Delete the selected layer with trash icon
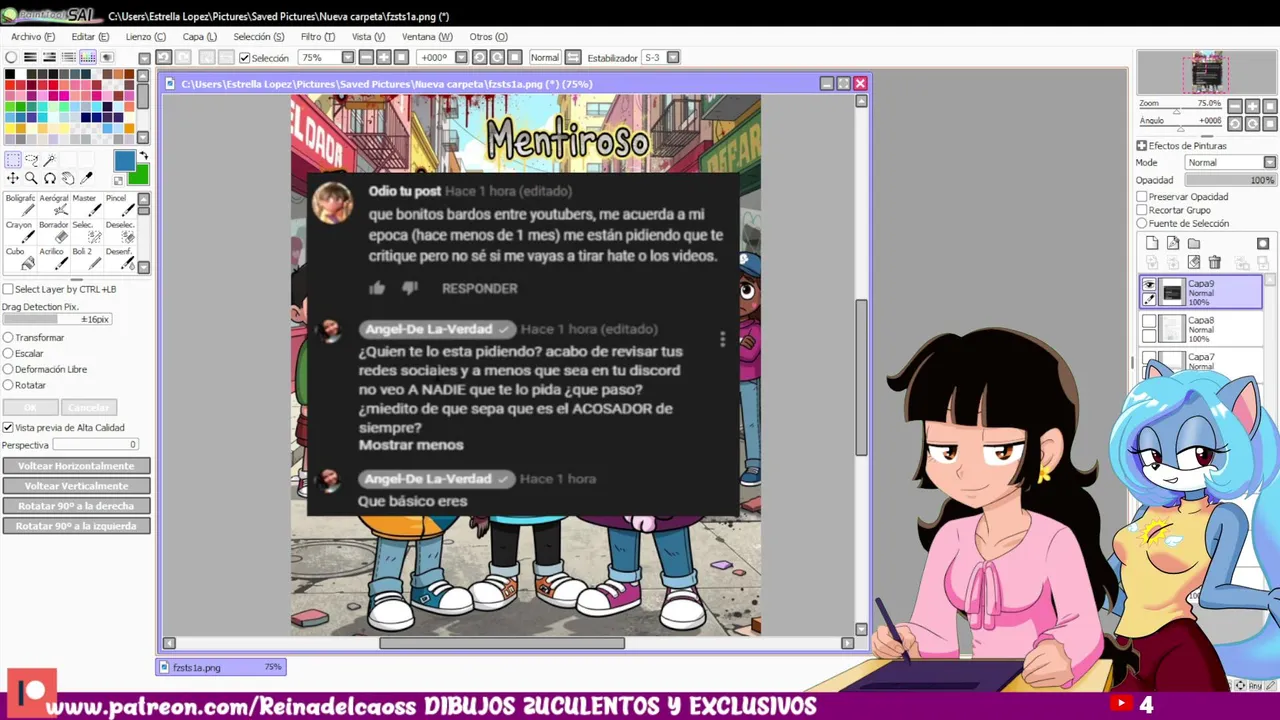The image size is (1280, 720). [1215, 262]
